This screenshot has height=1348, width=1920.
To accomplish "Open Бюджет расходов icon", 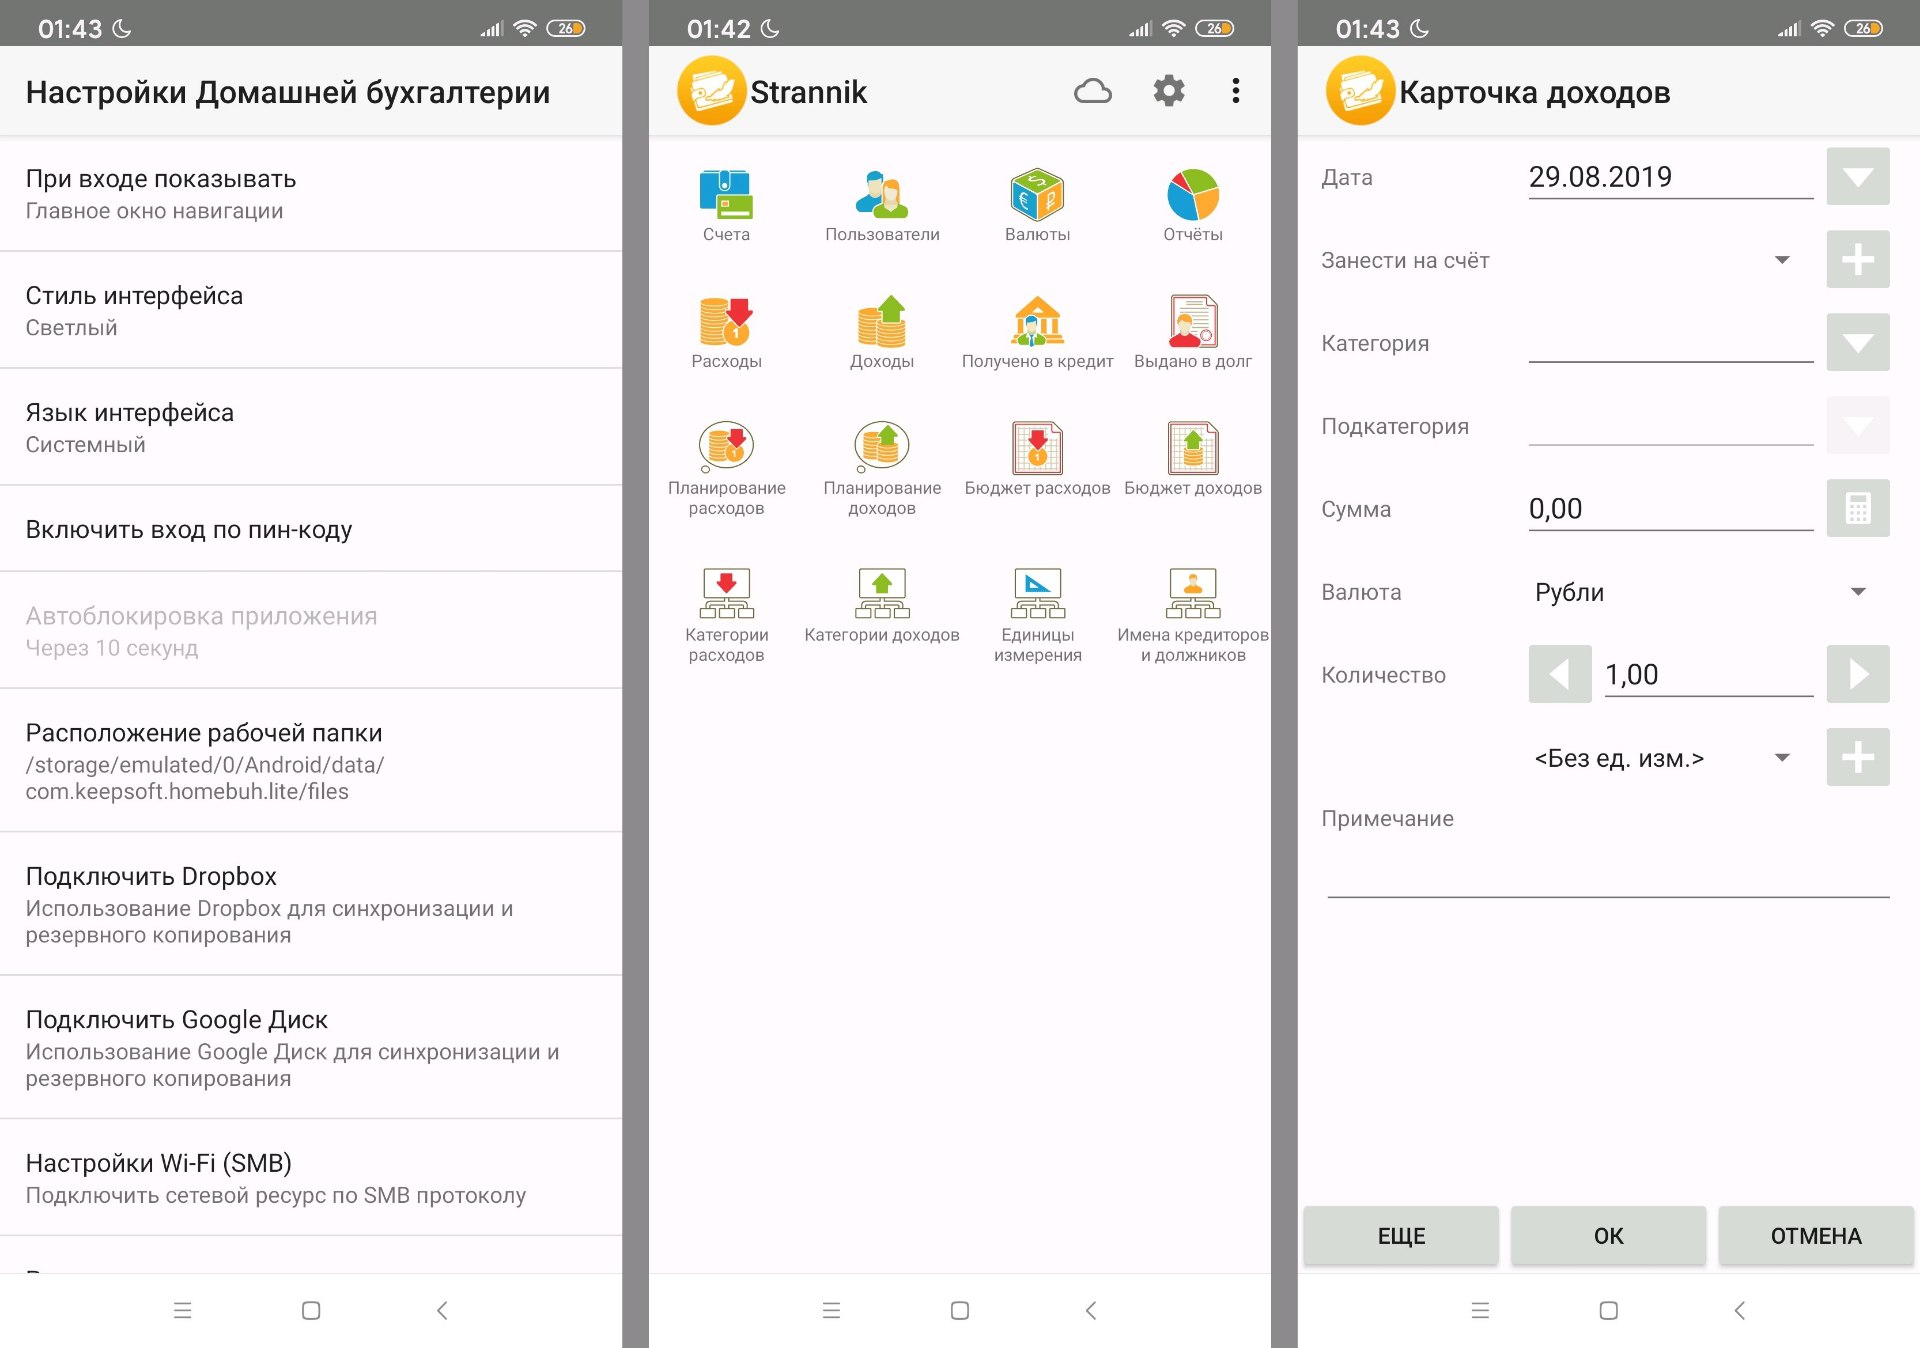I will 1037,449.
